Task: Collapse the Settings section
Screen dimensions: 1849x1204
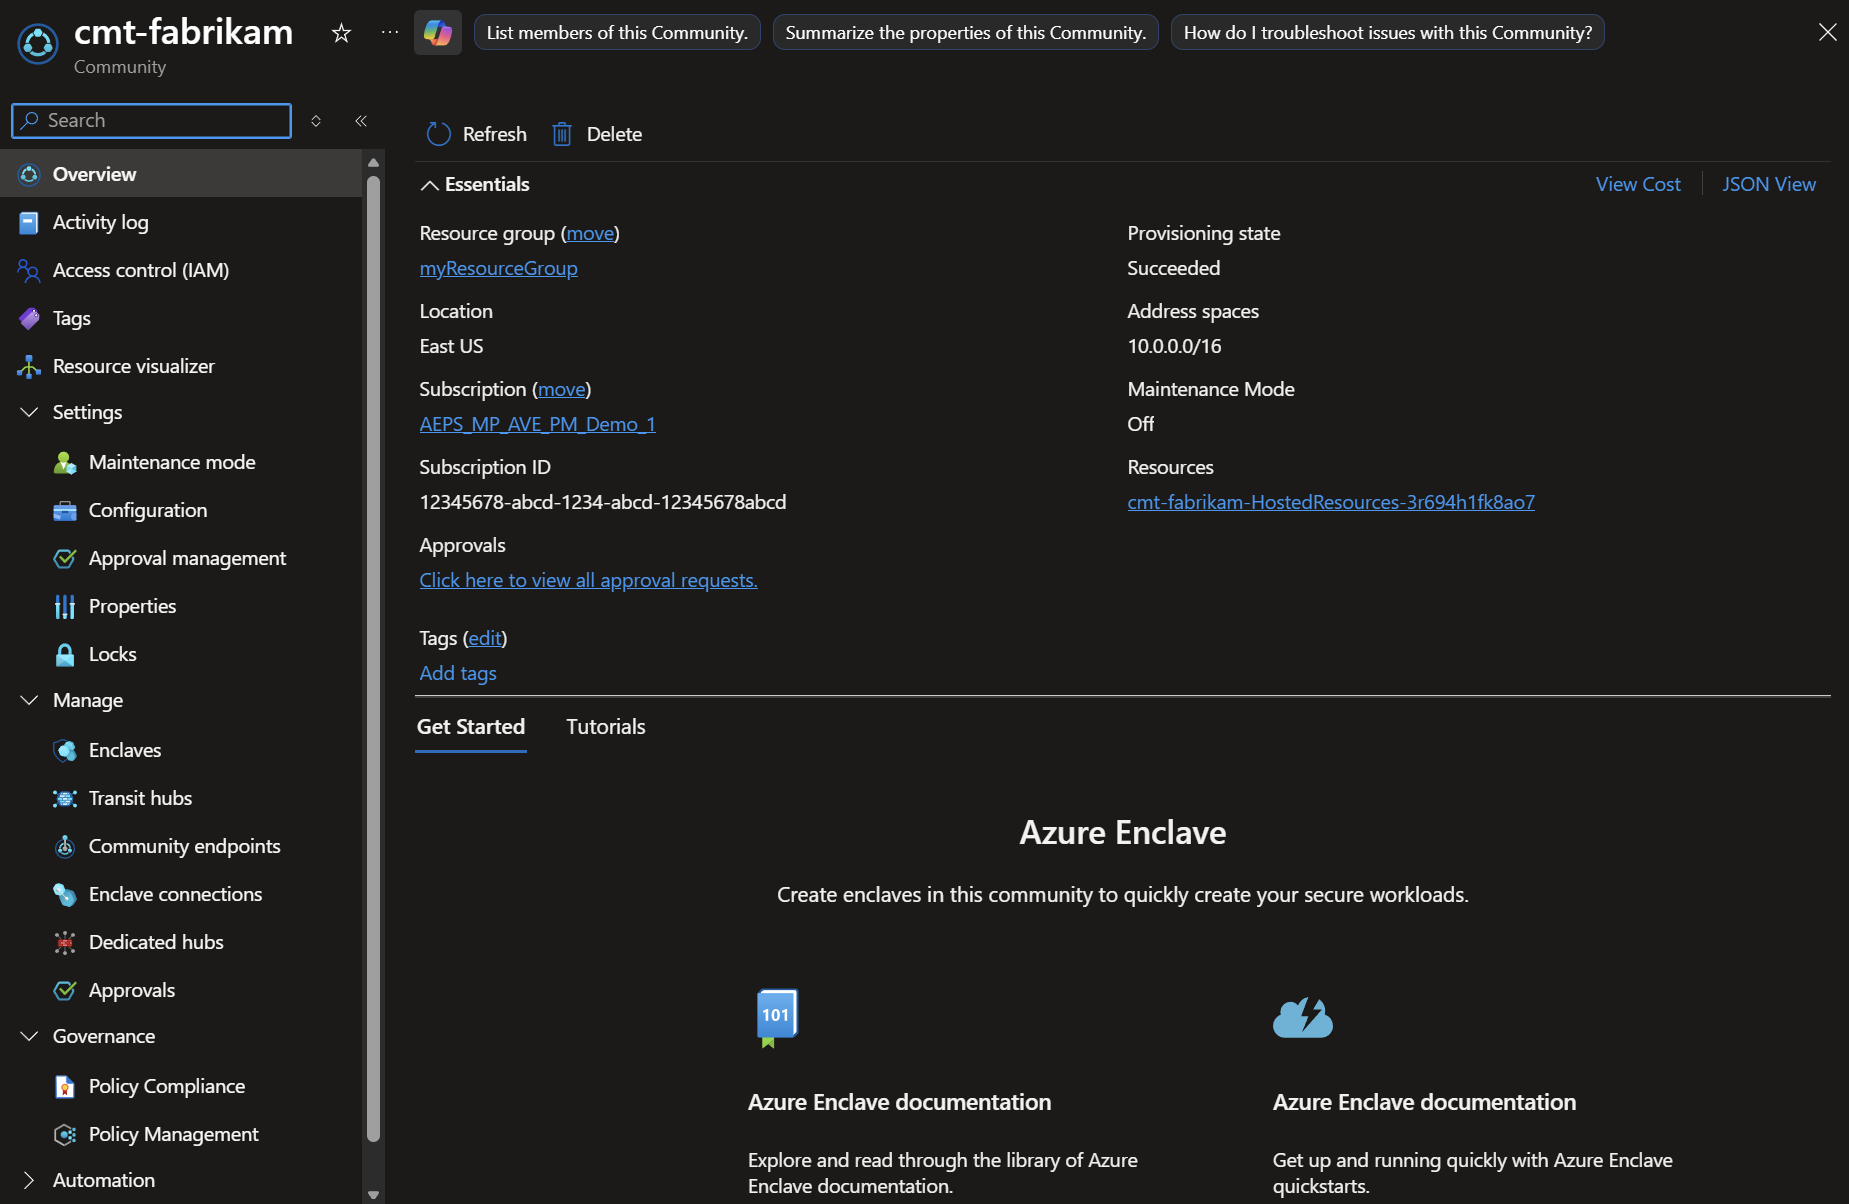Action: pos(29,412)
